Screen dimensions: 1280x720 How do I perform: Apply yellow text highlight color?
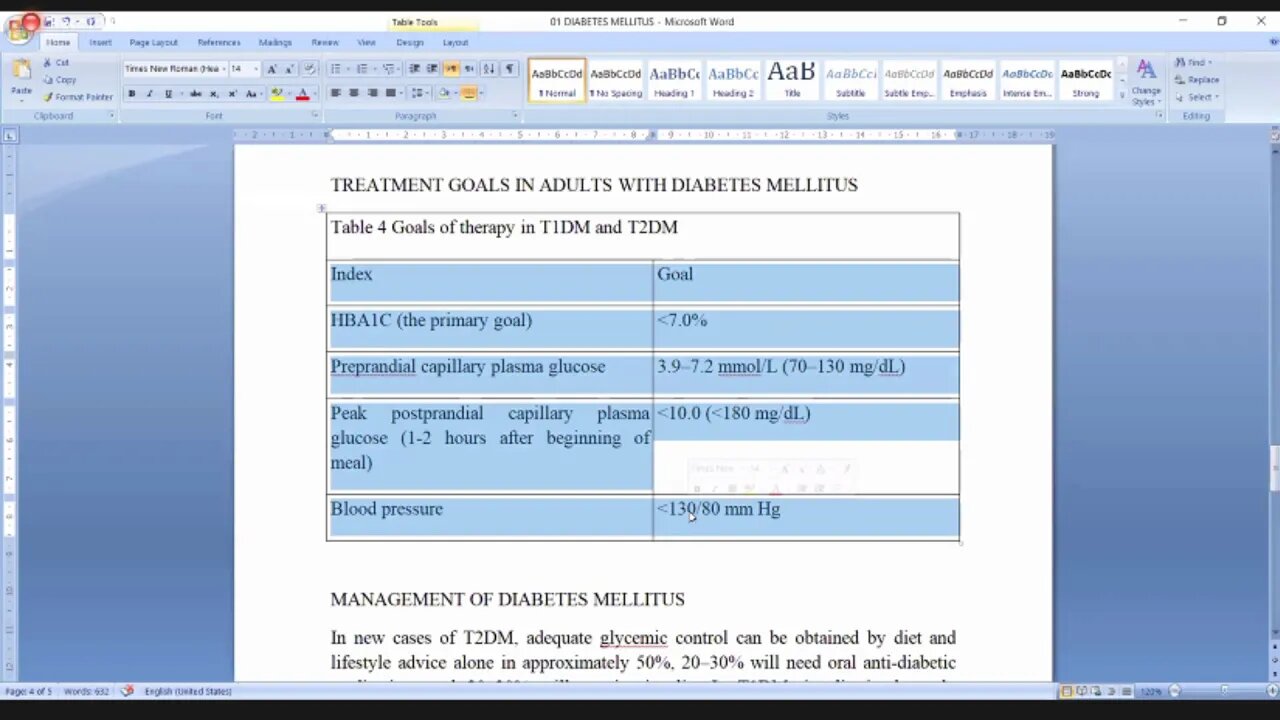[277, 94]
